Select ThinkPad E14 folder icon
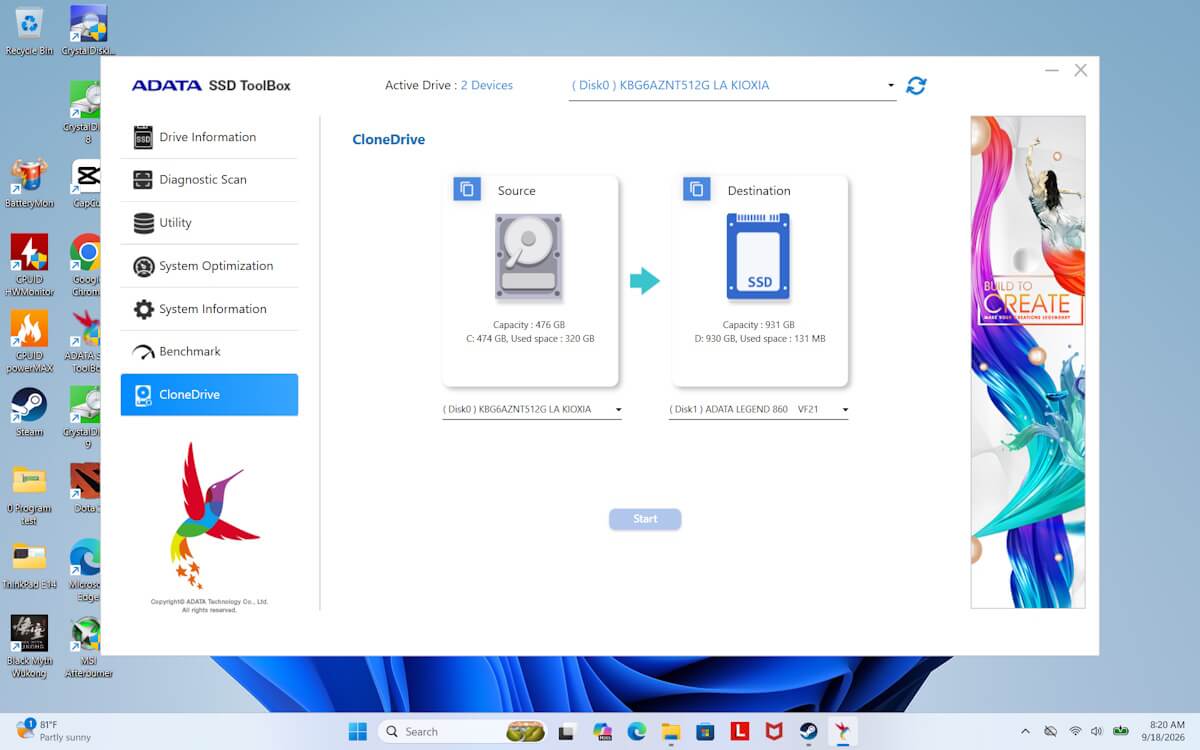 [29, 565]
